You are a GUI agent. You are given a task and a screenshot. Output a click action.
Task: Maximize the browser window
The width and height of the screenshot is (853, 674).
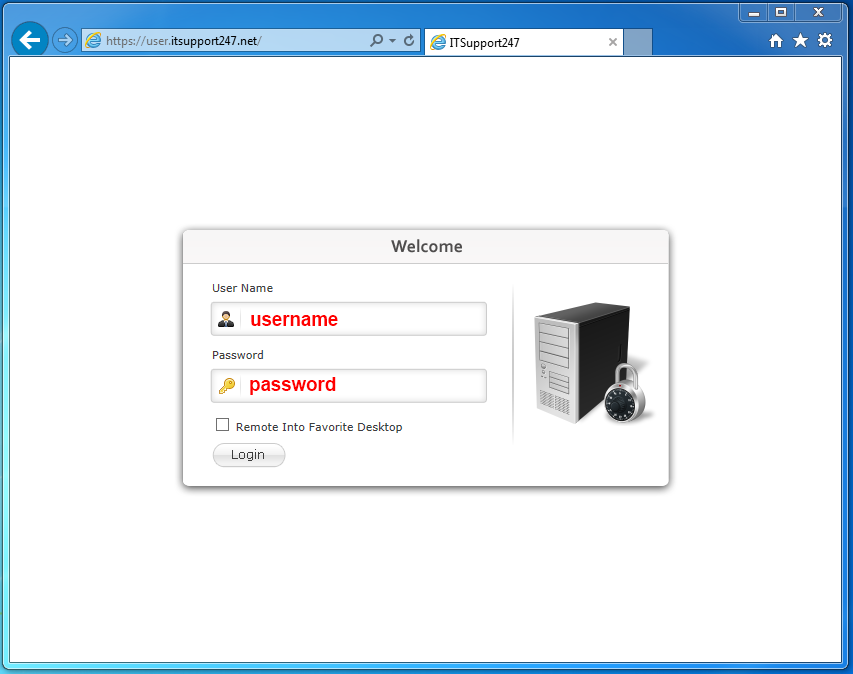pyautogui.click(x=781, y=13)
